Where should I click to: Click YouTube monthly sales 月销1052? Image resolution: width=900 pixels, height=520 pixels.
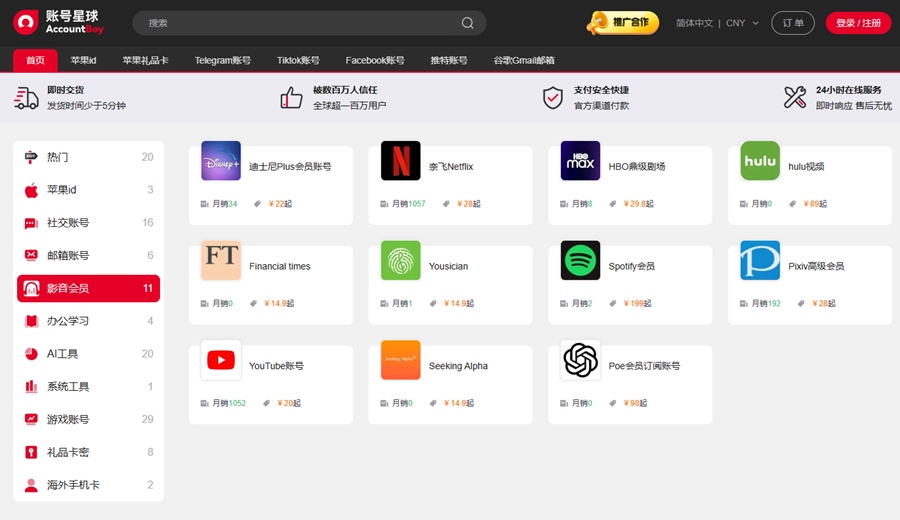(229, 403)
